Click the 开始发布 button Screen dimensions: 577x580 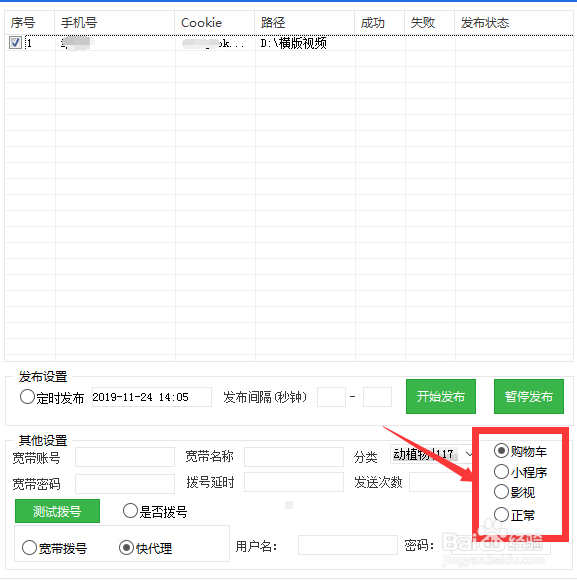441,397
